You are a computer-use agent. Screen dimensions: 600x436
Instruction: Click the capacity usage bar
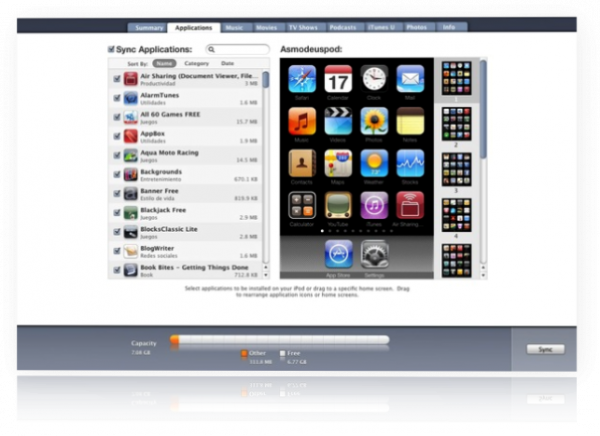pyautogui.click(x=280, y=340)
